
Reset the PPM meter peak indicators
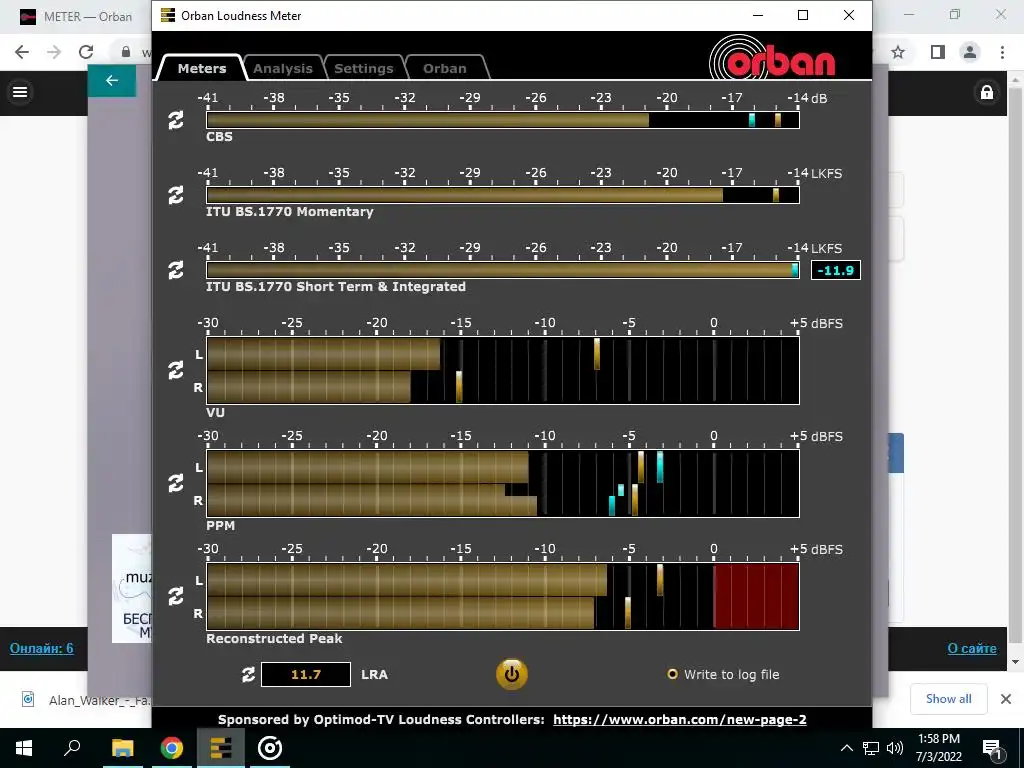[x=176, y=483]
